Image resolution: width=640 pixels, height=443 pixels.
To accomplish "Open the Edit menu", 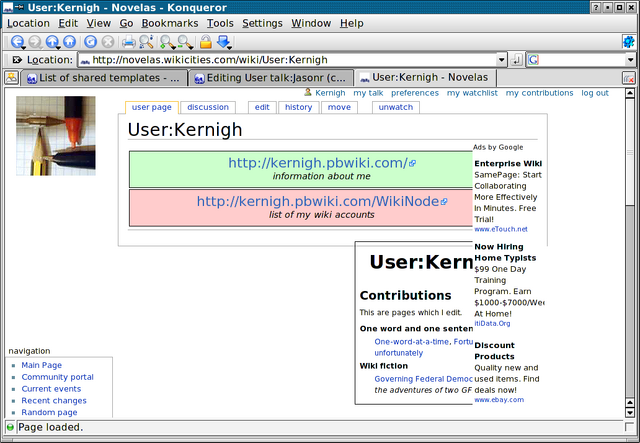I will (68, 23).
